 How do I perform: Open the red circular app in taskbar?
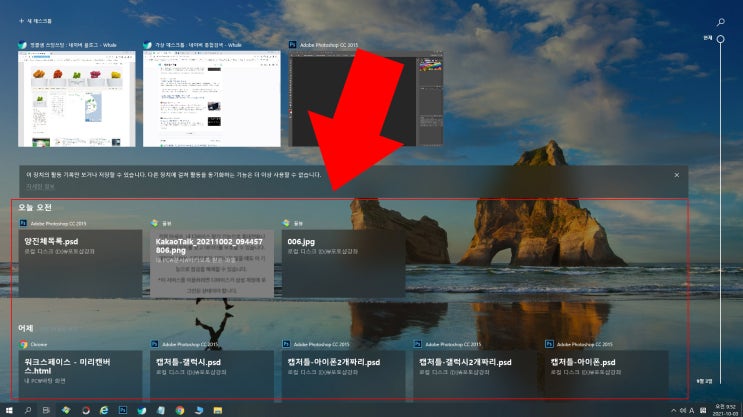[85, 410]
